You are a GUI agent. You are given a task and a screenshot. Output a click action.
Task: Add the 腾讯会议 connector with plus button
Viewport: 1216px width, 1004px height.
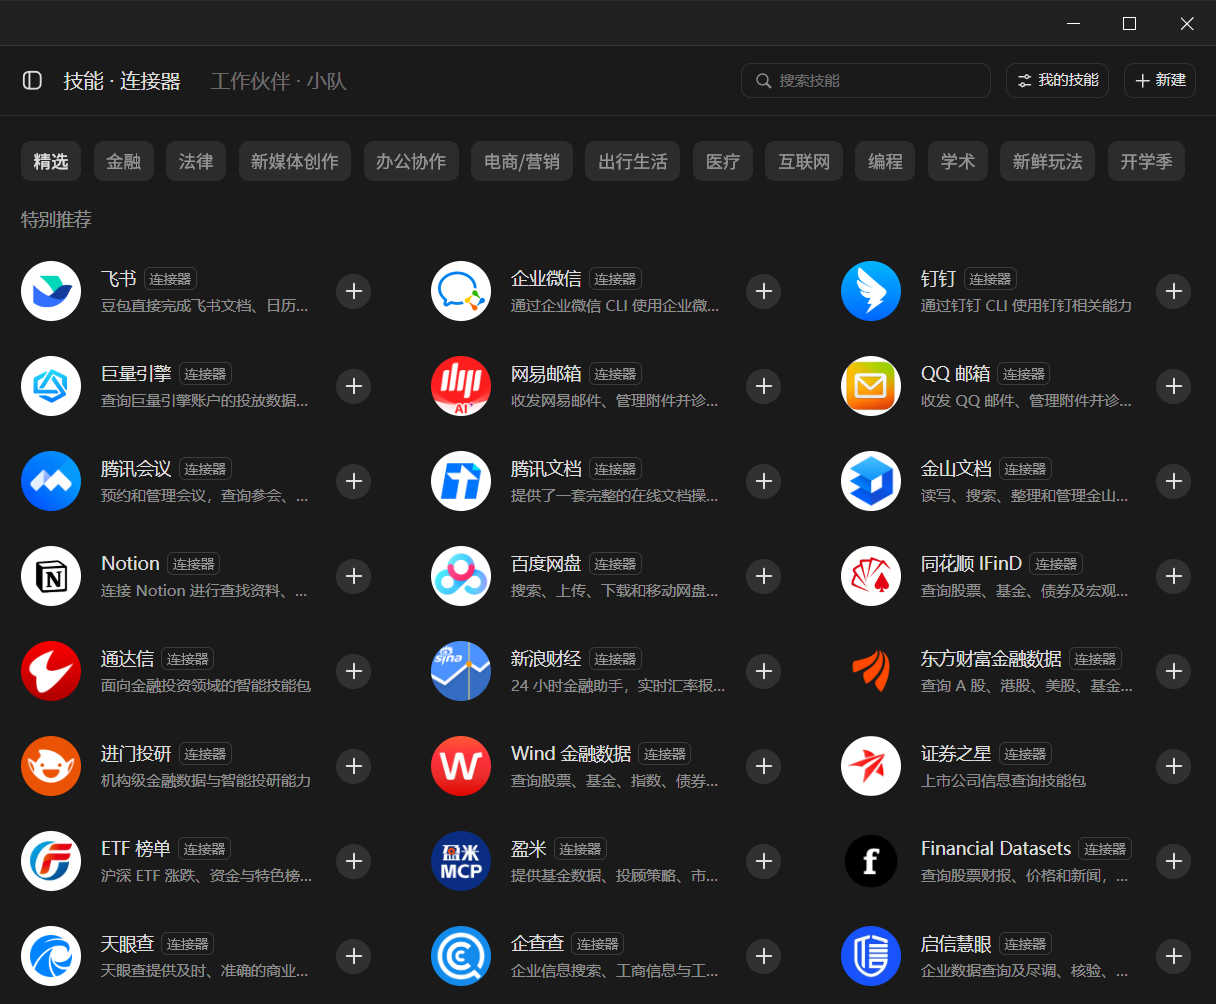click(x=354, y=481)
